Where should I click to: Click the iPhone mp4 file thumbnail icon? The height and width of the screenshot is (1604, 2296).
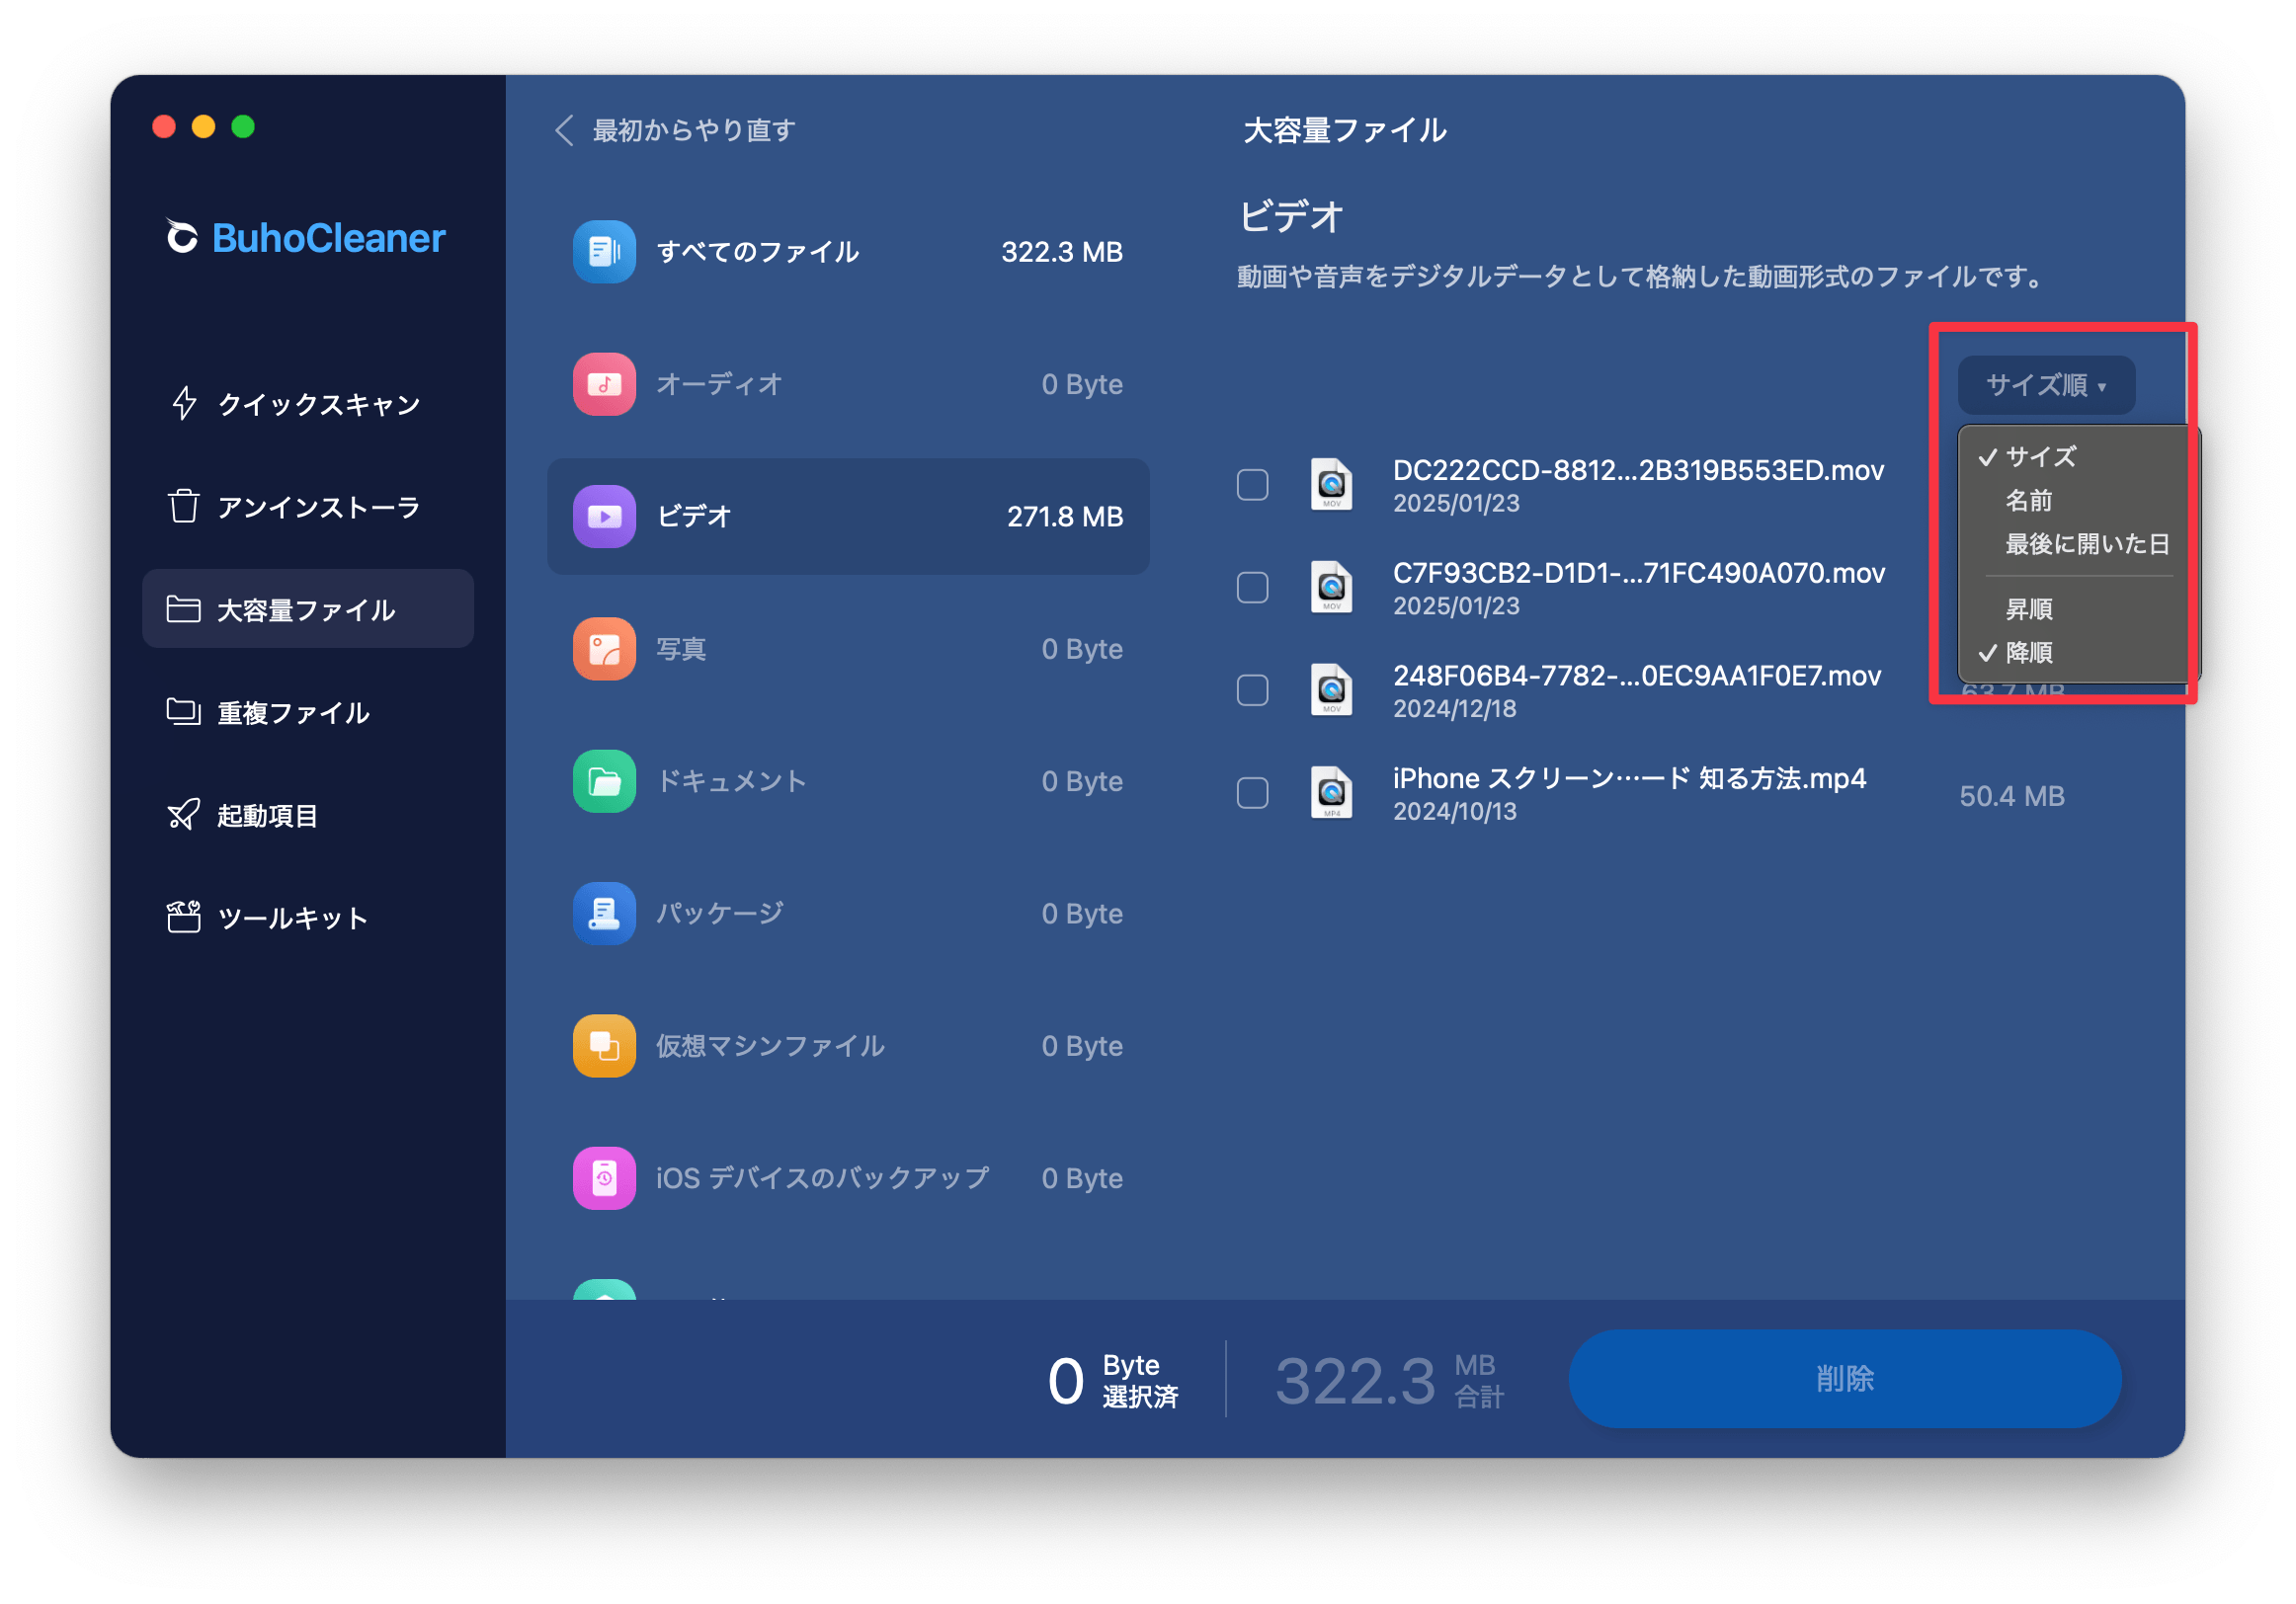[x=1332, y=794]
